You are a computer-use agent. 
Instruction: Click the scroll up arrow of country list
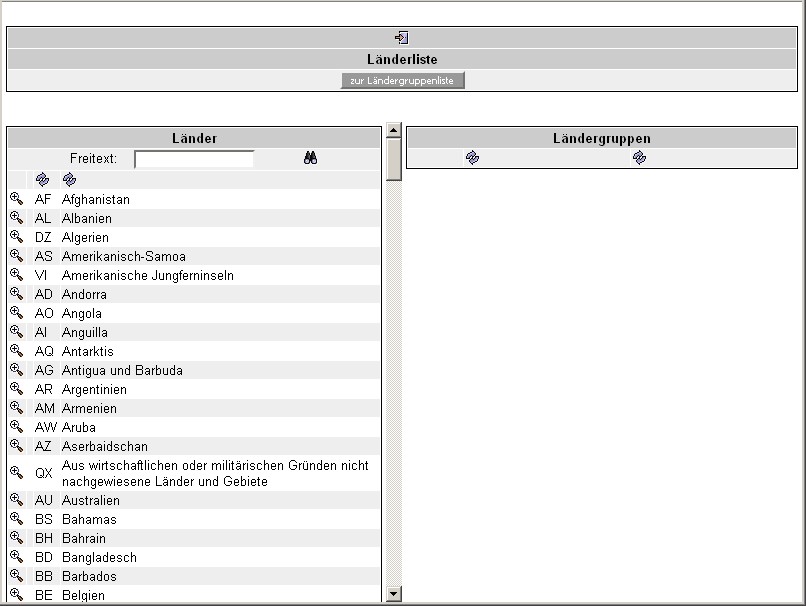pyautogui.click(x=393, y=130)
